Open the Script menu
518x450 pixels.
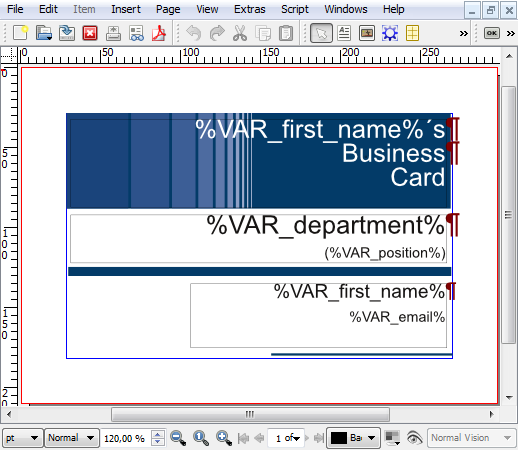[x=295, y=9]
